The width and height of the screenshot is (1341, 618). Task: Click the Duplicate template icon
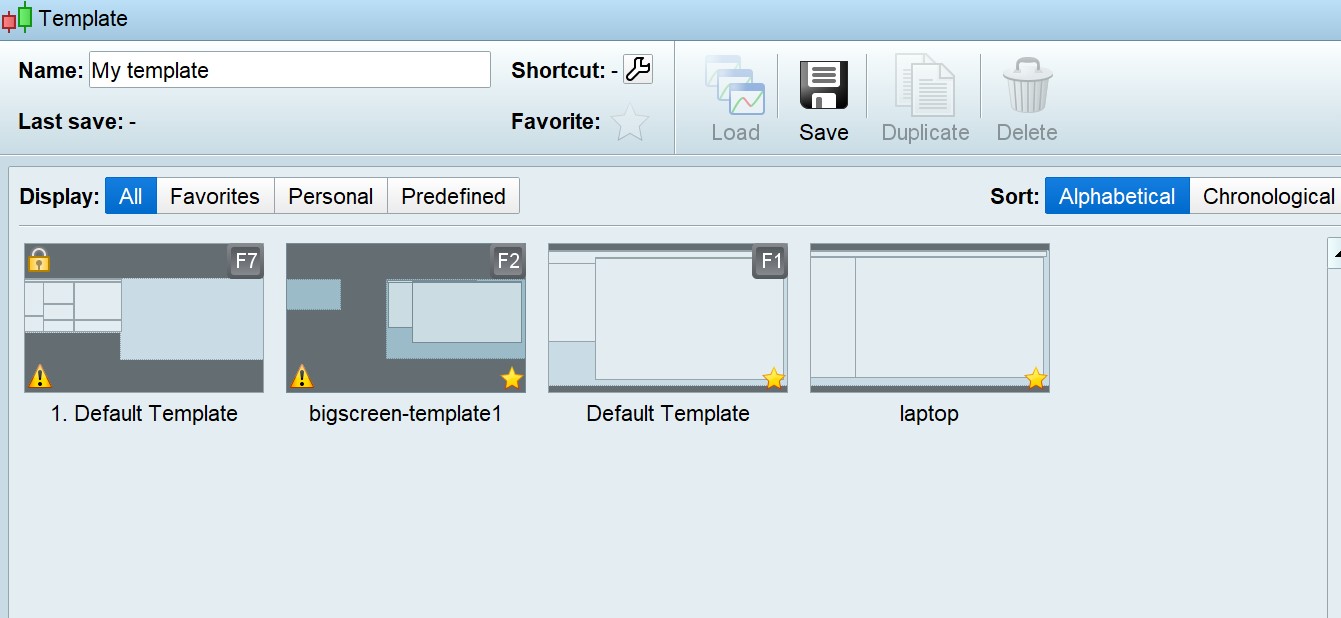(925, 86)
